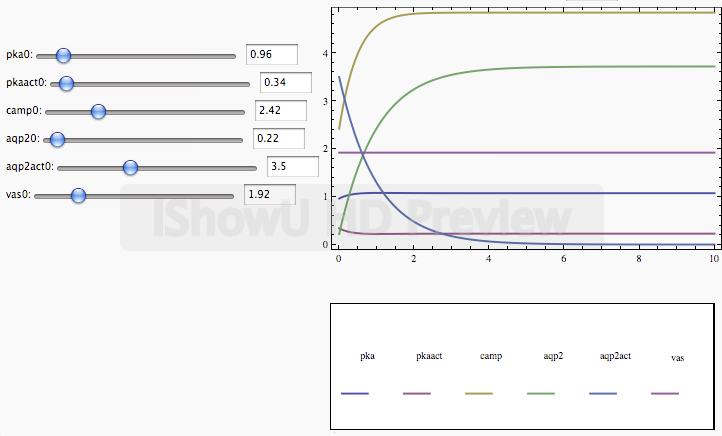The width and height of the screenshot is (722, 436).
Task: Click the x-axis tick label 6
Action: pos(564,259)
